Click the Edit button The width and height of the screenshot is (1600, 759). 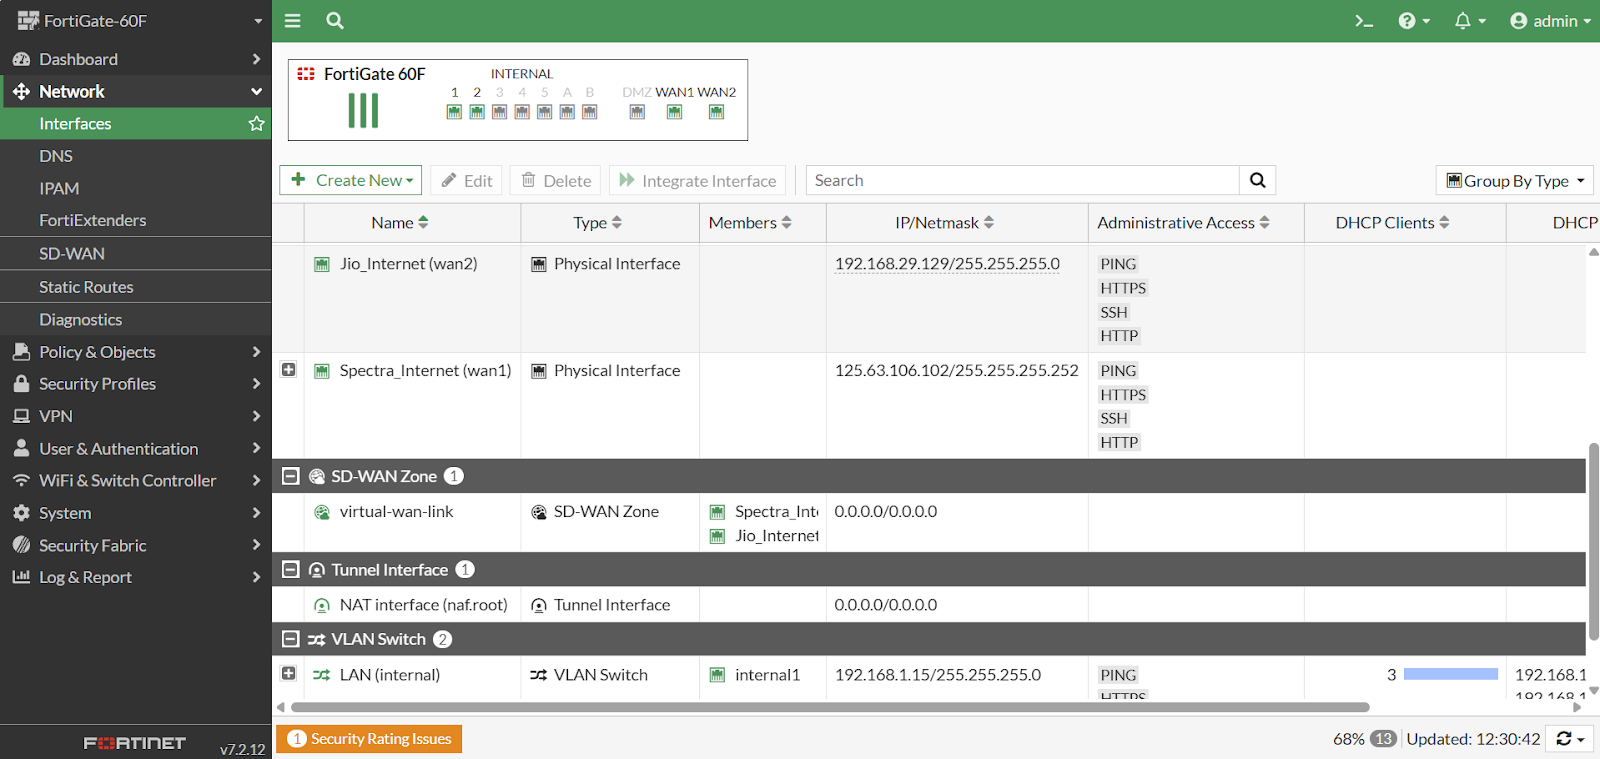click(467, 180)
